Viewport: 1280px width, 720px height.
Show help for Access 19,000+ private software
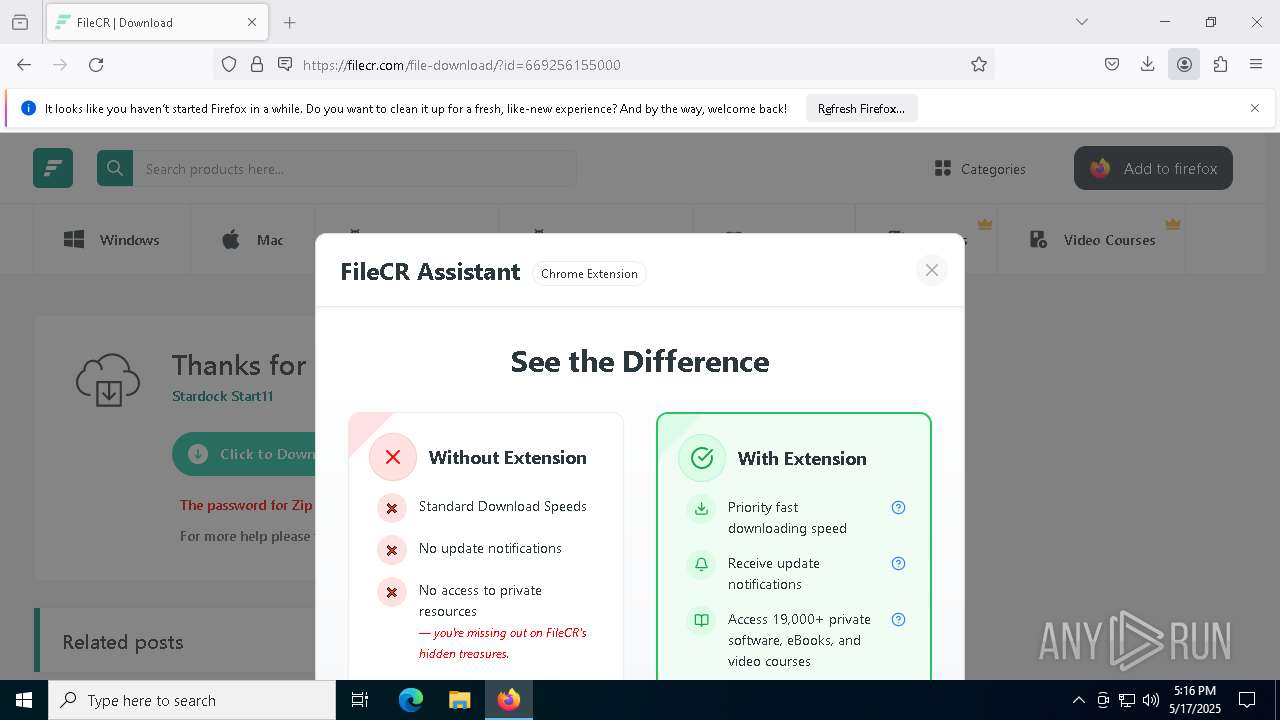(x=898, y=619)
